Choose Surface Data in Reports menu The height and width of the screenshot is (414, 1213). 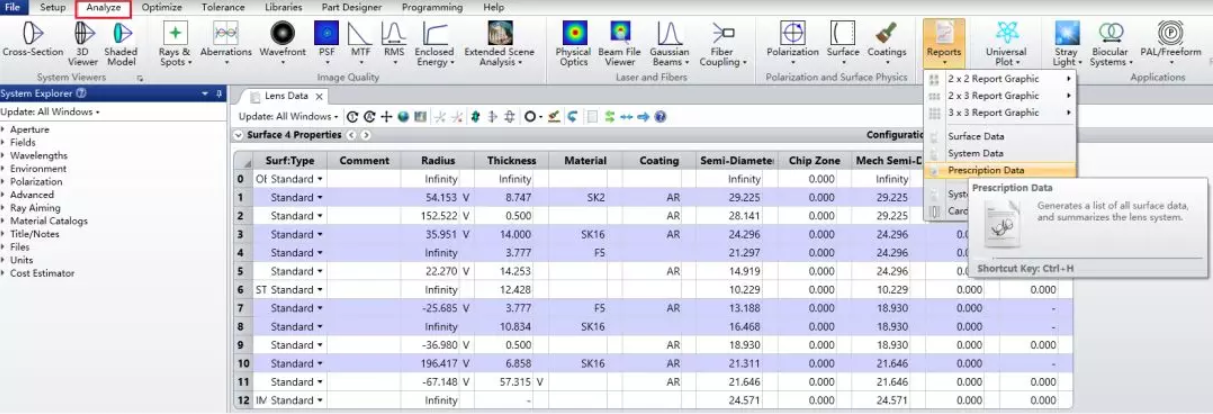pos(976,136)
